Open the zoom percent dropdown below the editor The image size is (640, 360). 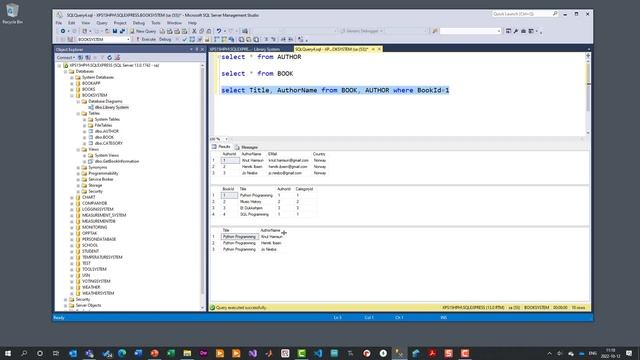[227, 139]
